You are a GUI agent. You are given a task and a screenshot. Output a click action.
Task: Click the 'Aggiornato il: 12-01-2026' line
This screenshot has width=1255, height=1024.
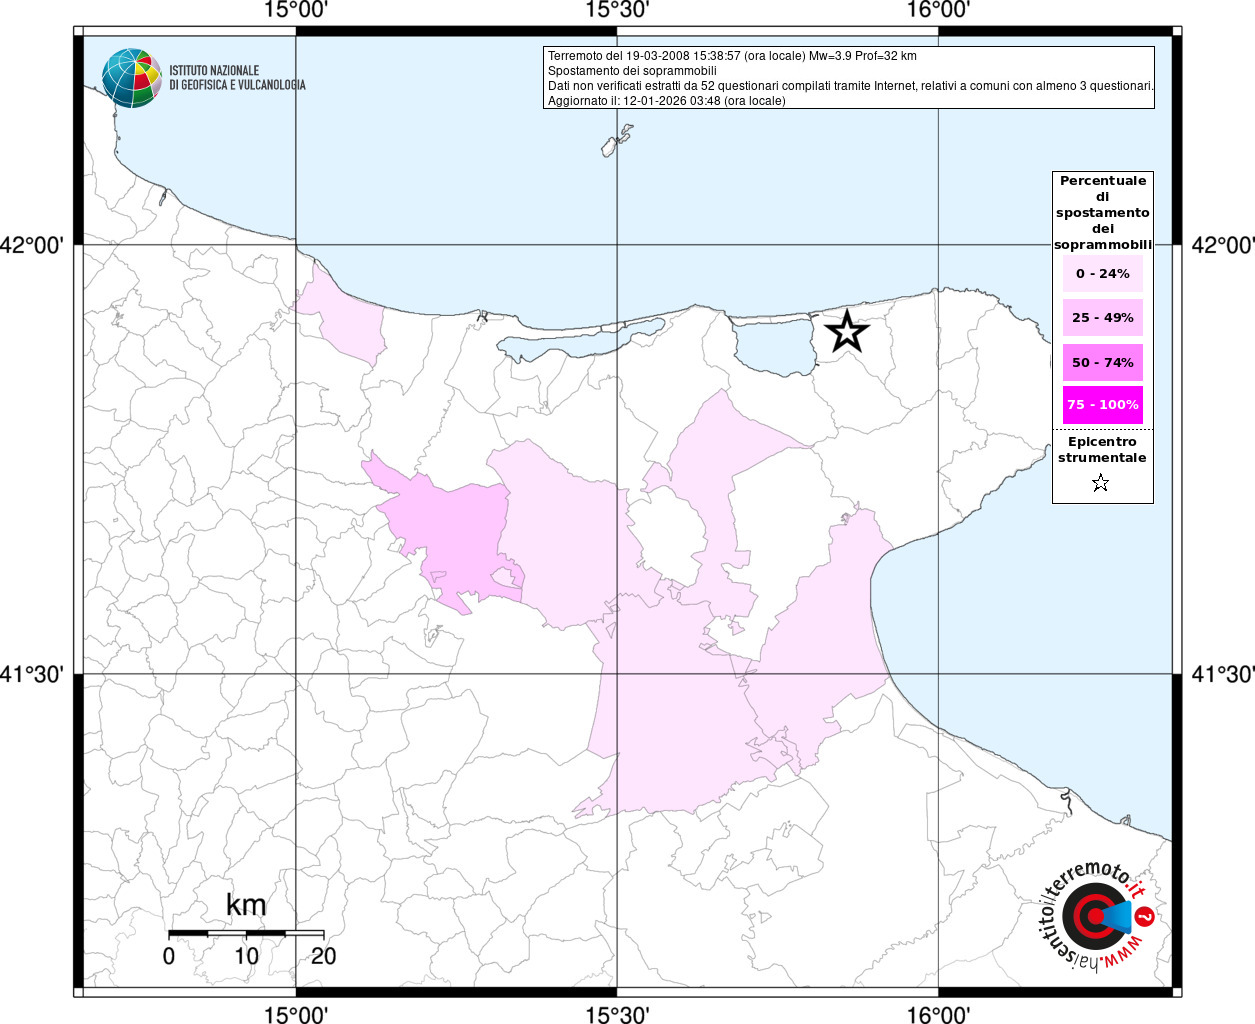[x=667, y=101]
